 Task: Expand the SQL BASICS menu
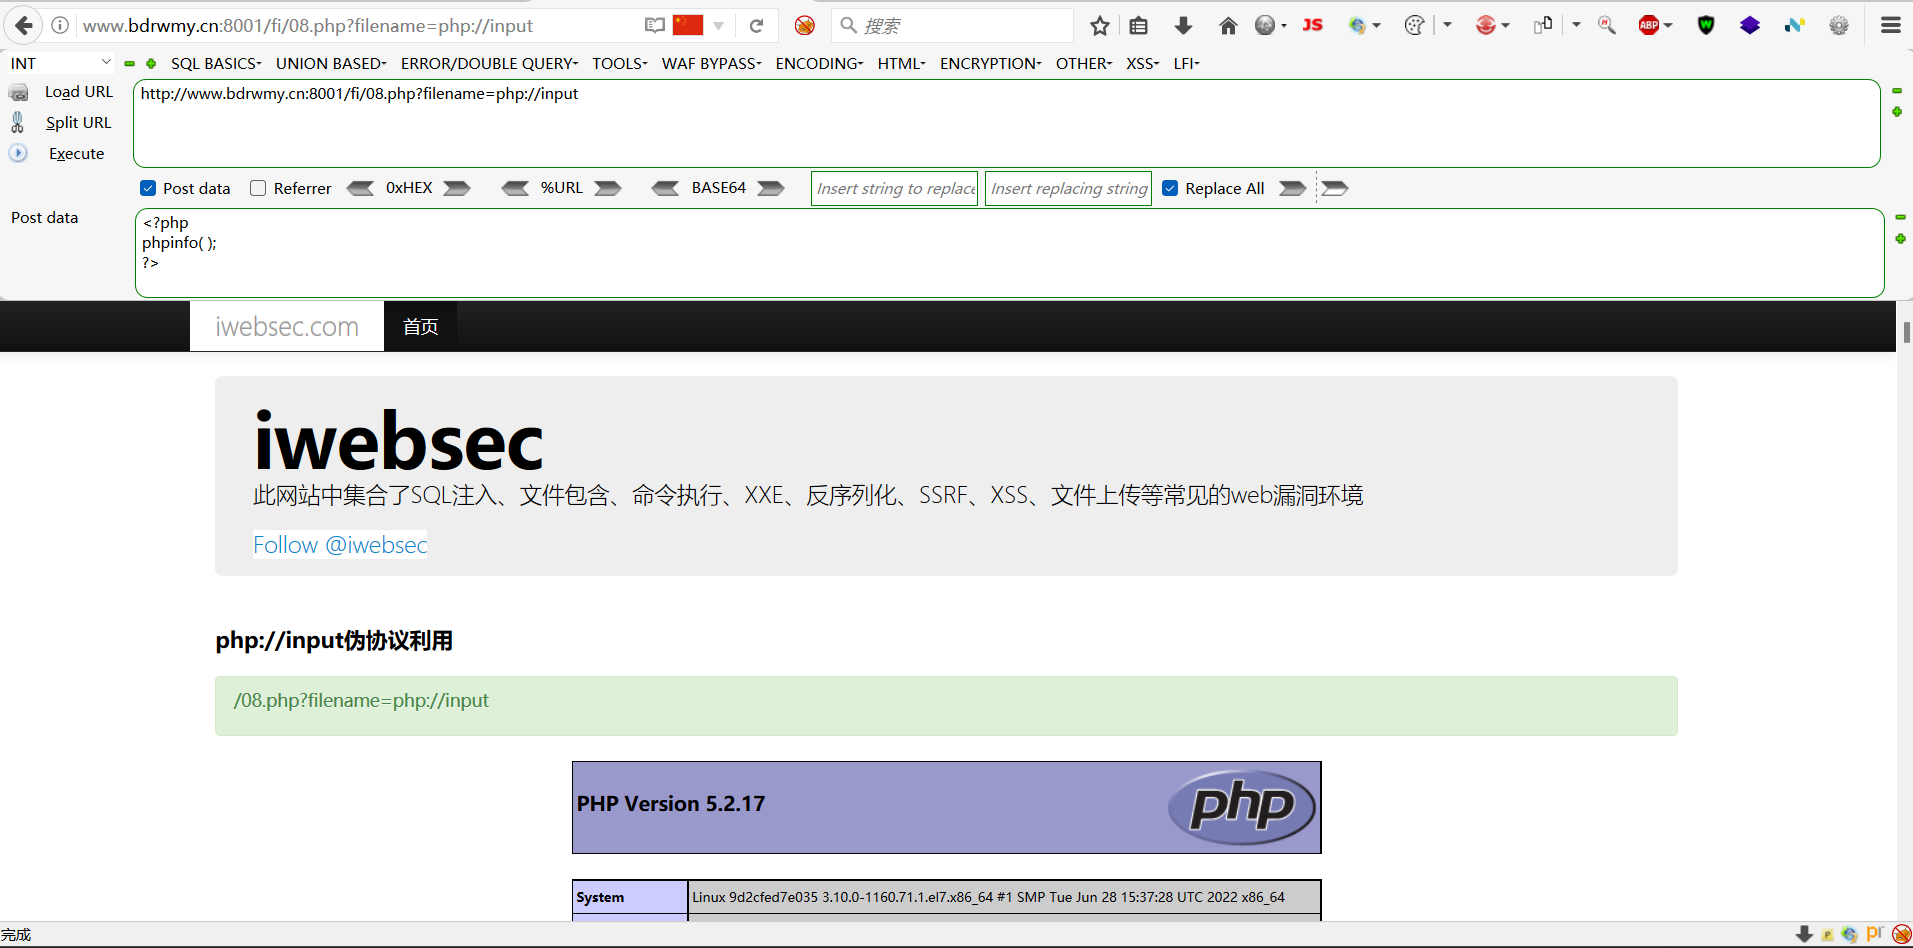216,63
